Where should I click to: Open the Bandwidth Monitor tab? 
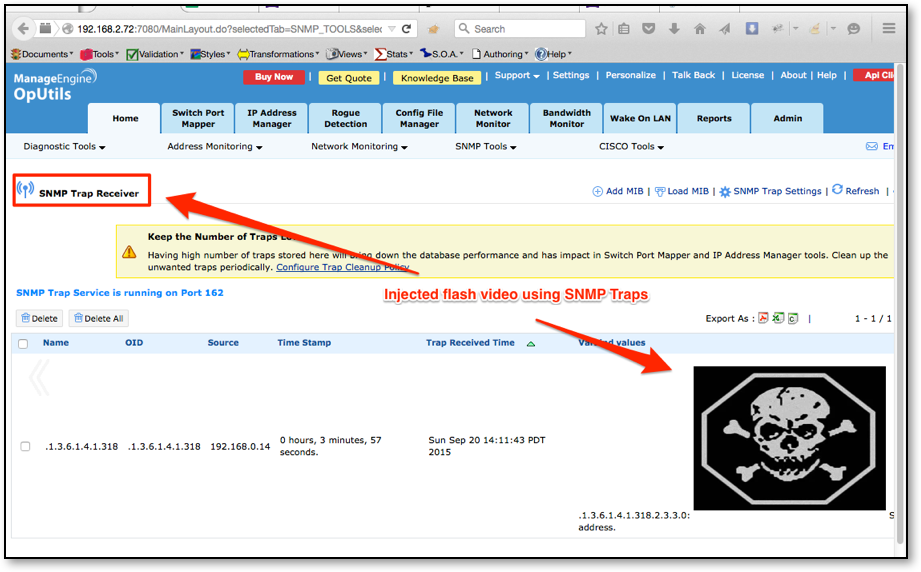(x=566, y=118)
